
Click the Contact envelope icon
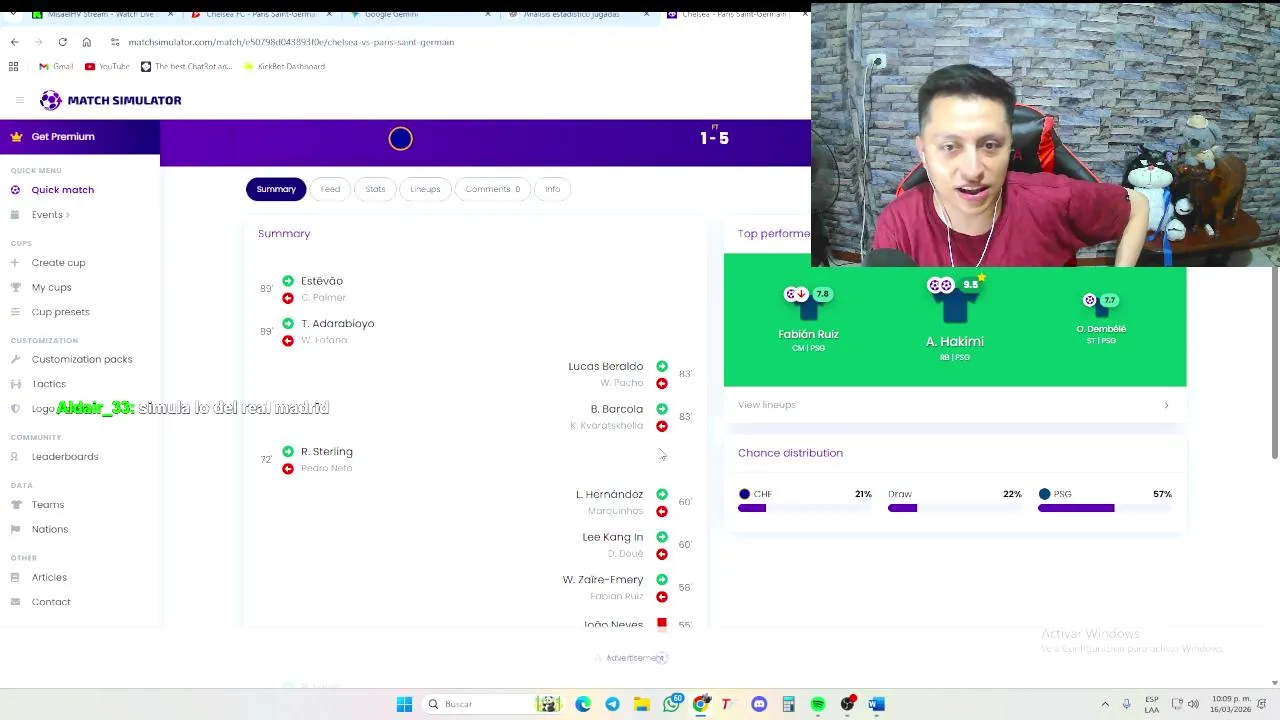point(15,602)
